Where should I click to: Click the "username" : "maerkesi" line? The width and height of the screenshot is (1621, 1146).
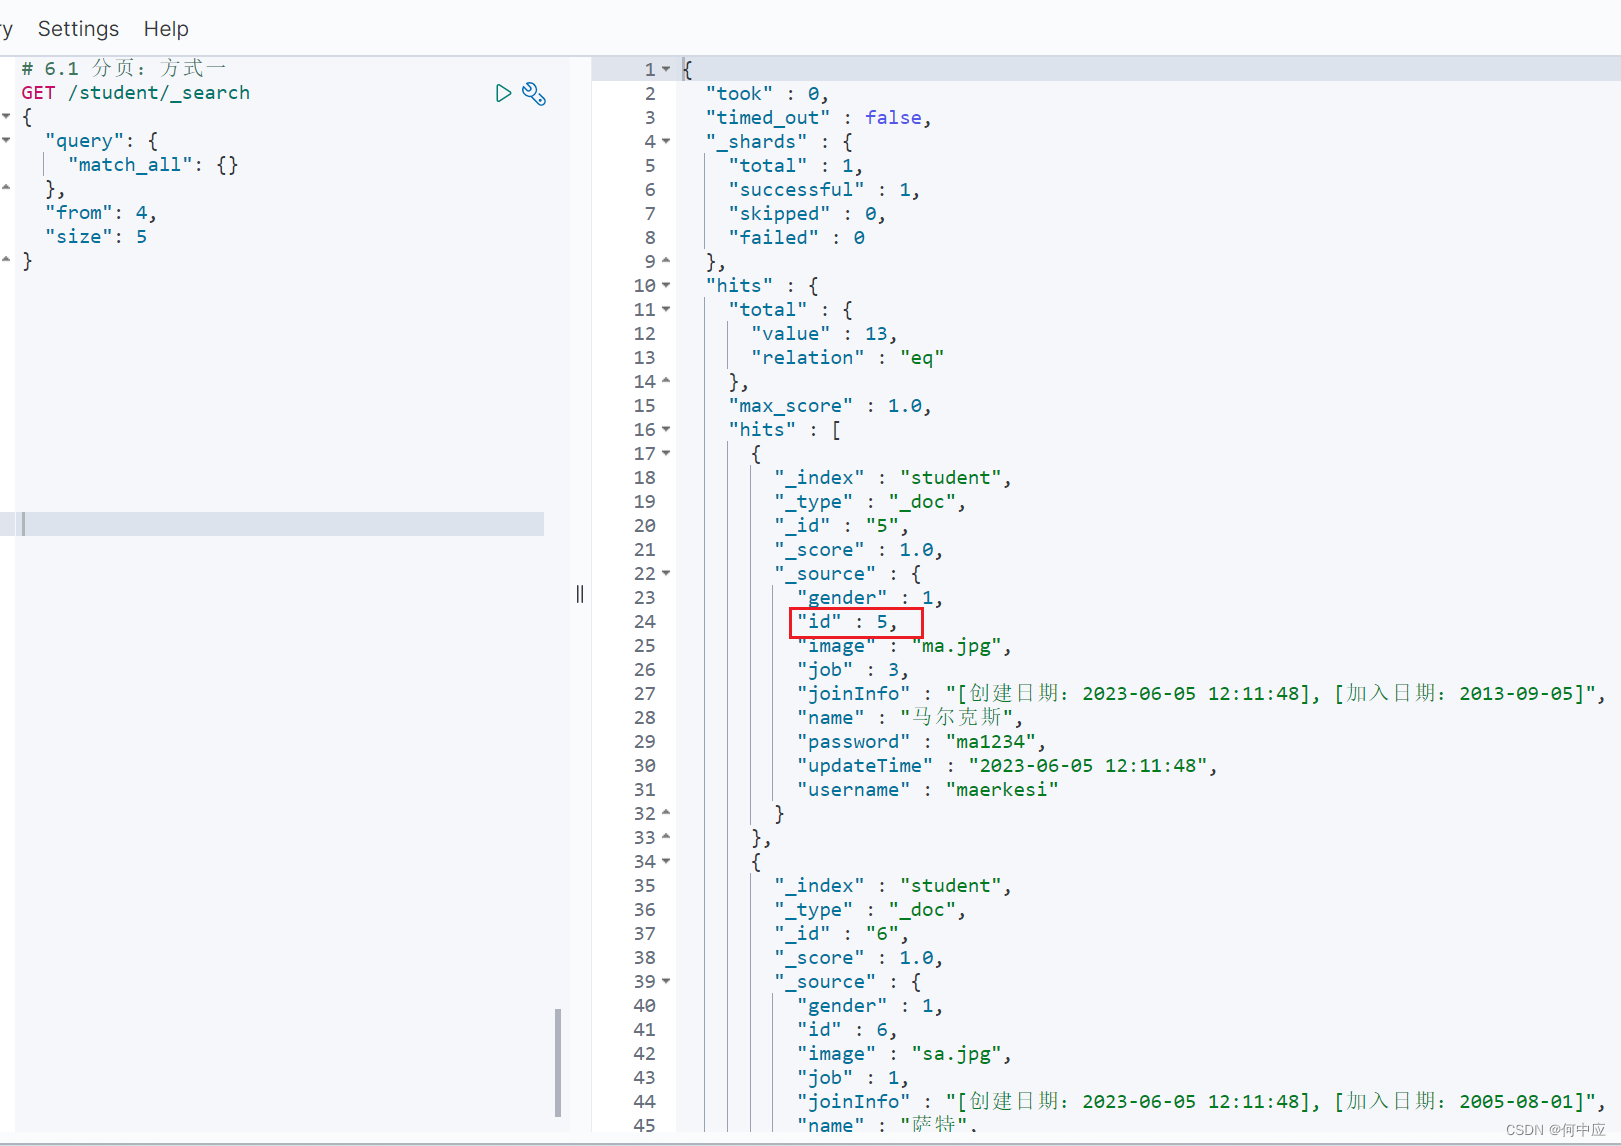click(927, 789)
